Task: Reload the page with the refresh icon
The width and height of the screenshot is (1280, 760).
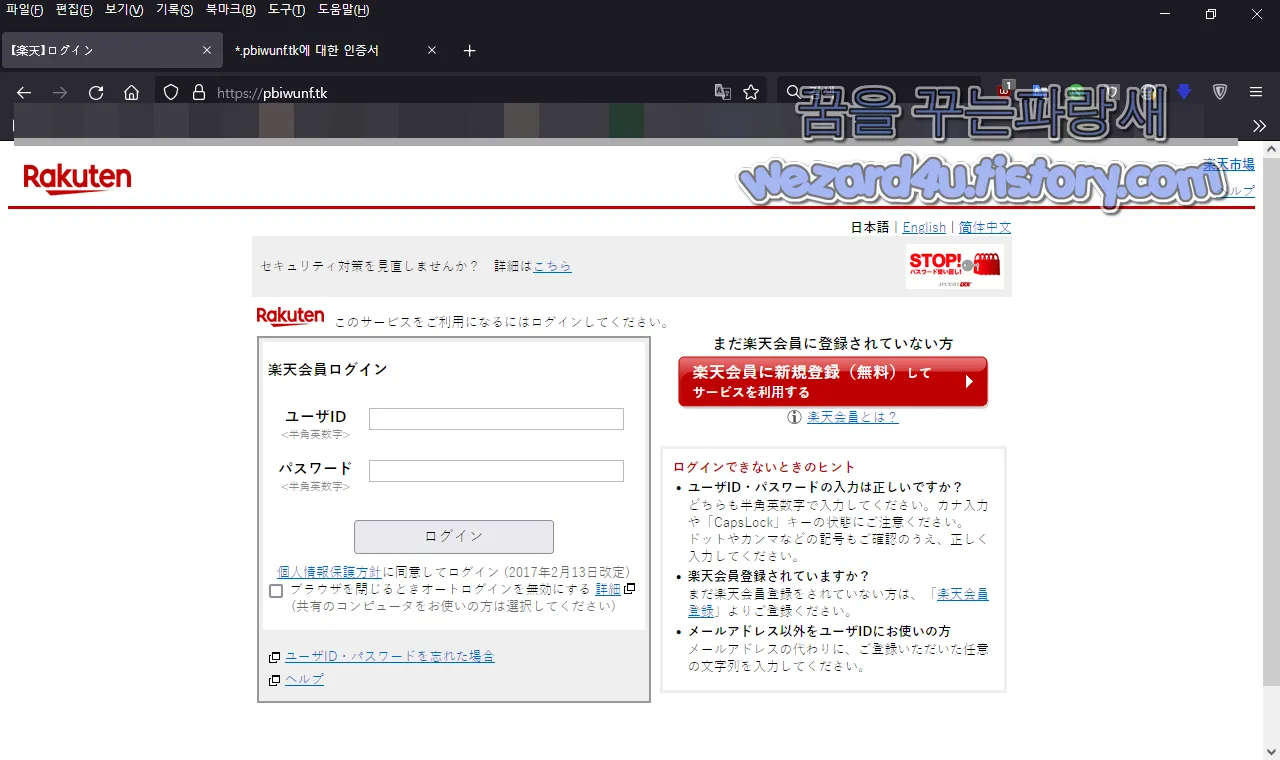Action: tap(96, 92)
